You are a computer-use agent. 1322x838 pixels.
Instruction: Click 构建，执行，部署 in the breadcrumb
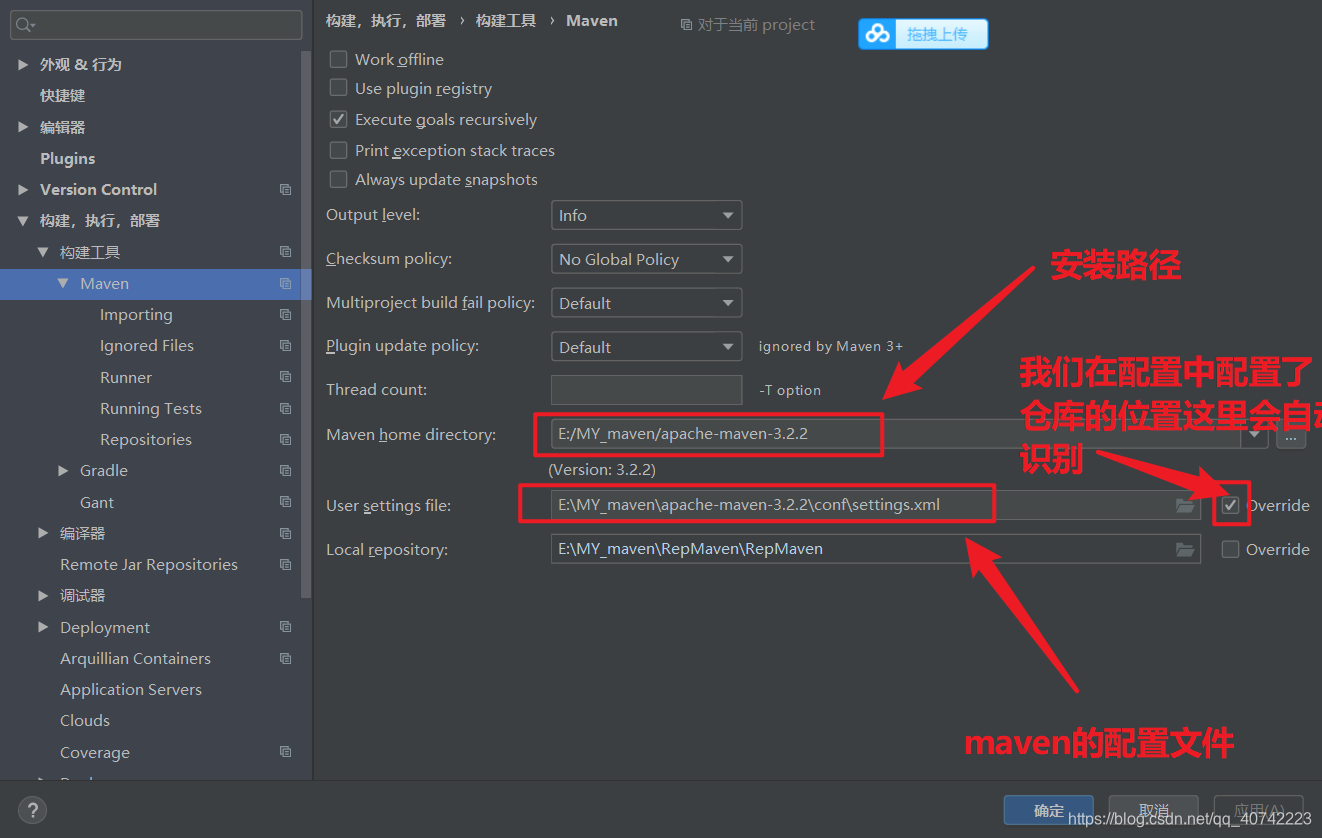click(x=386, y=21)
